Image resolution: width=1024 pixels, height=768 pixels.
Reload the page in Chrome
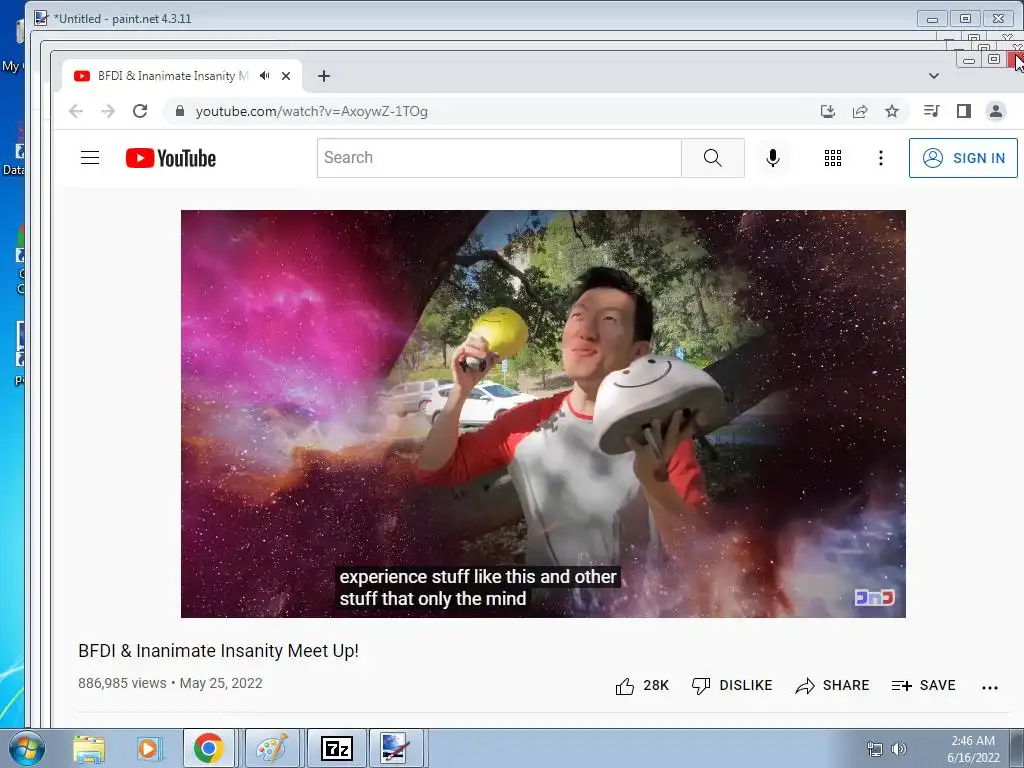click(x=140, y=111)
